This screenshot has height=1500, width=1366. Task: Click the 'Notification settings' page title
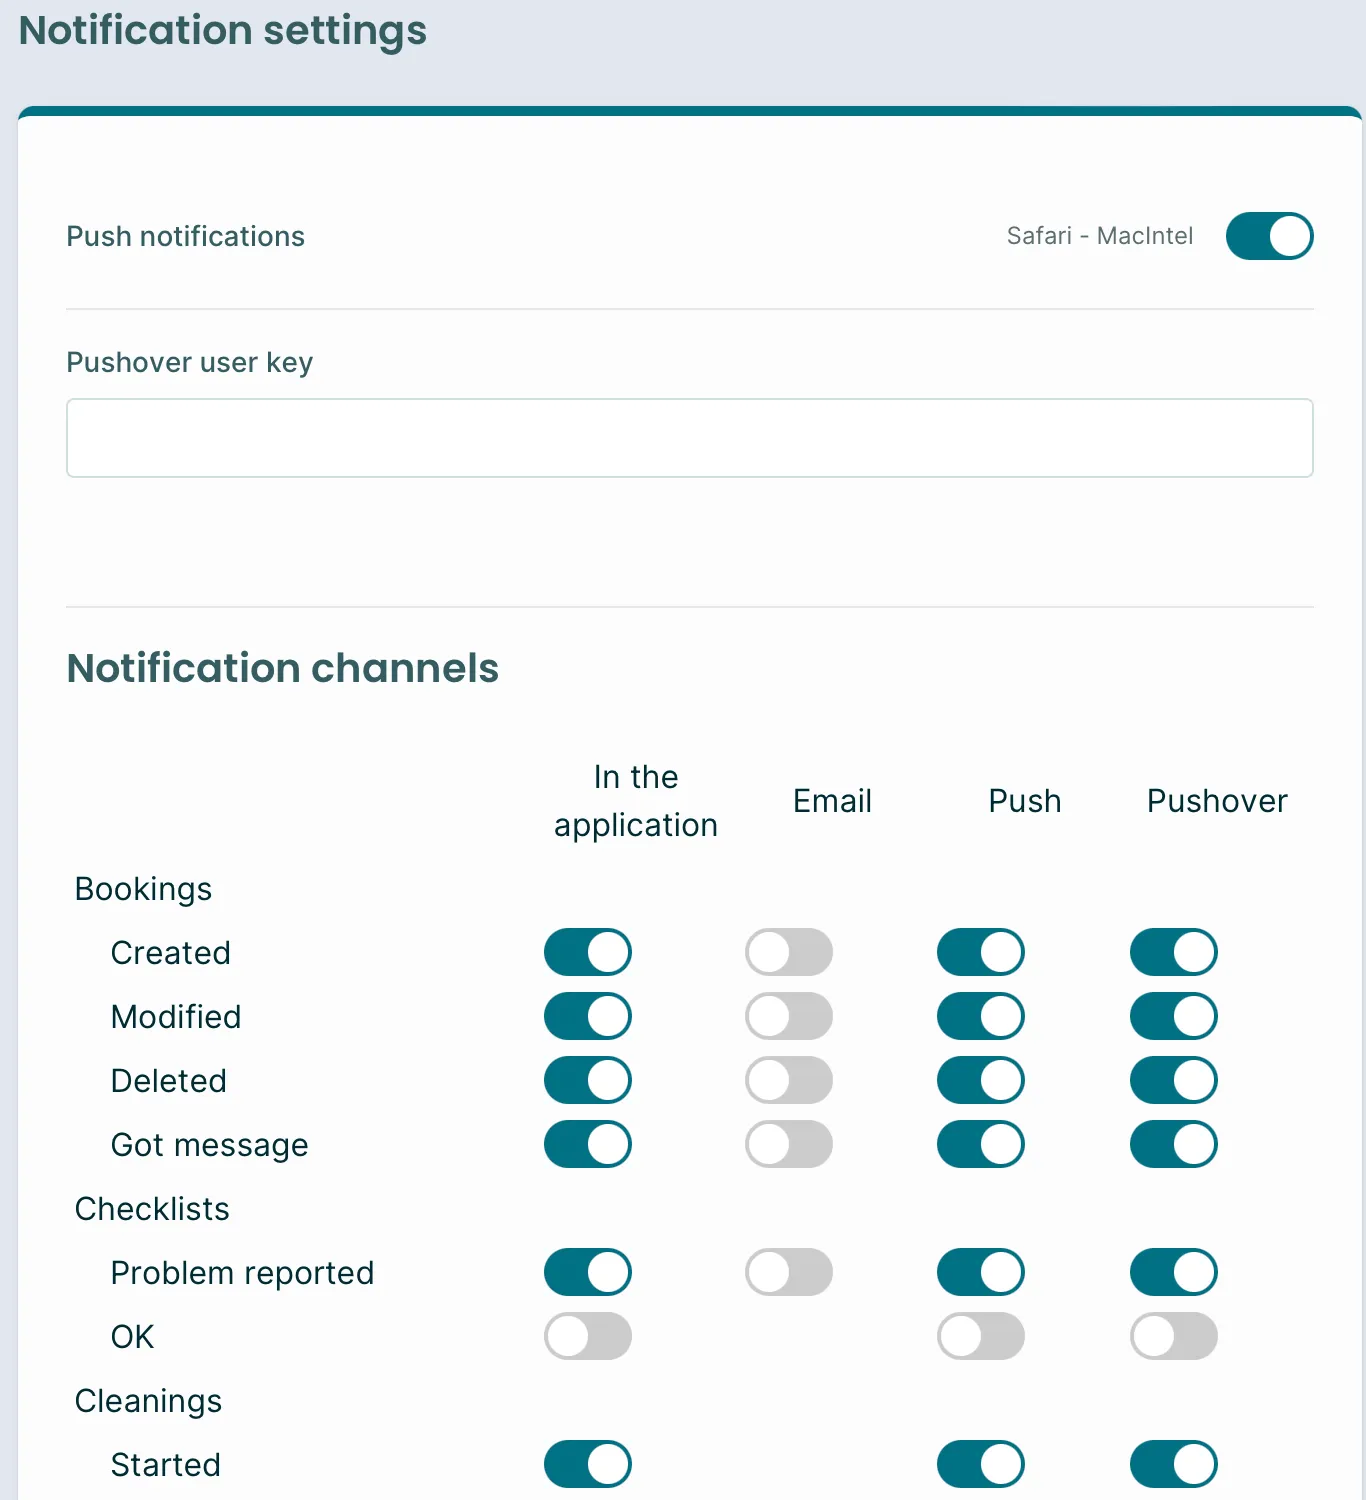223,30
